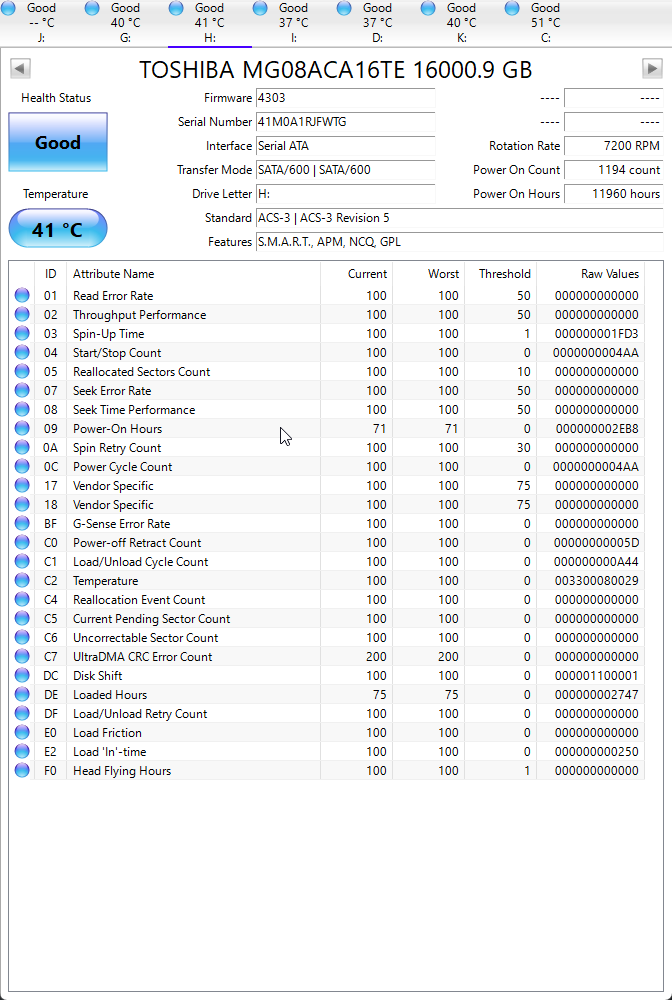Select the C: drive tab at 51 °C
672x1000 pixels.
[x=545, y=23]
